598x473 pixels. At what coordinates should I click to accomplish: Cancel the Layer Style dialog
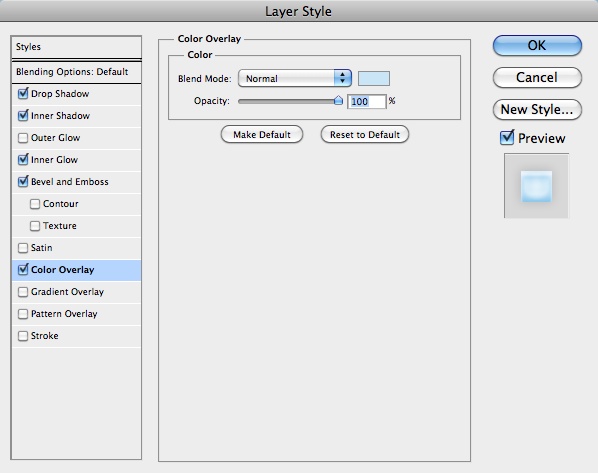(537, 77)
